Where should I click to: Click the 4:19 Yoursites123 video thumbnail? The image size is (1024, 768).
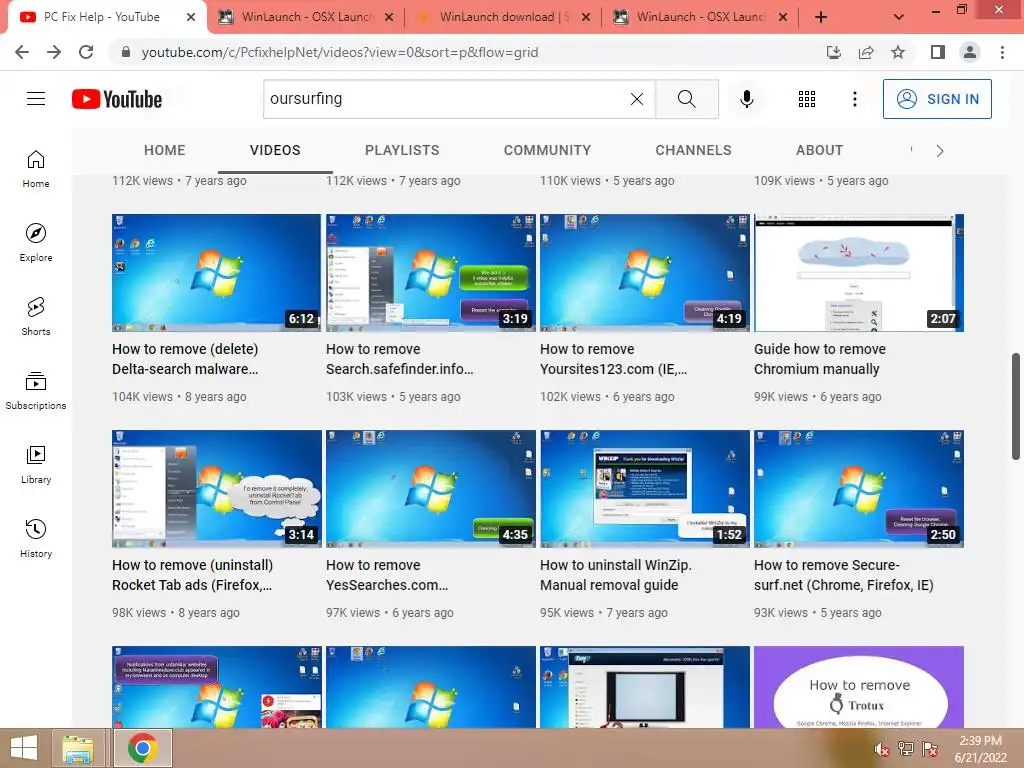(645, 273)
